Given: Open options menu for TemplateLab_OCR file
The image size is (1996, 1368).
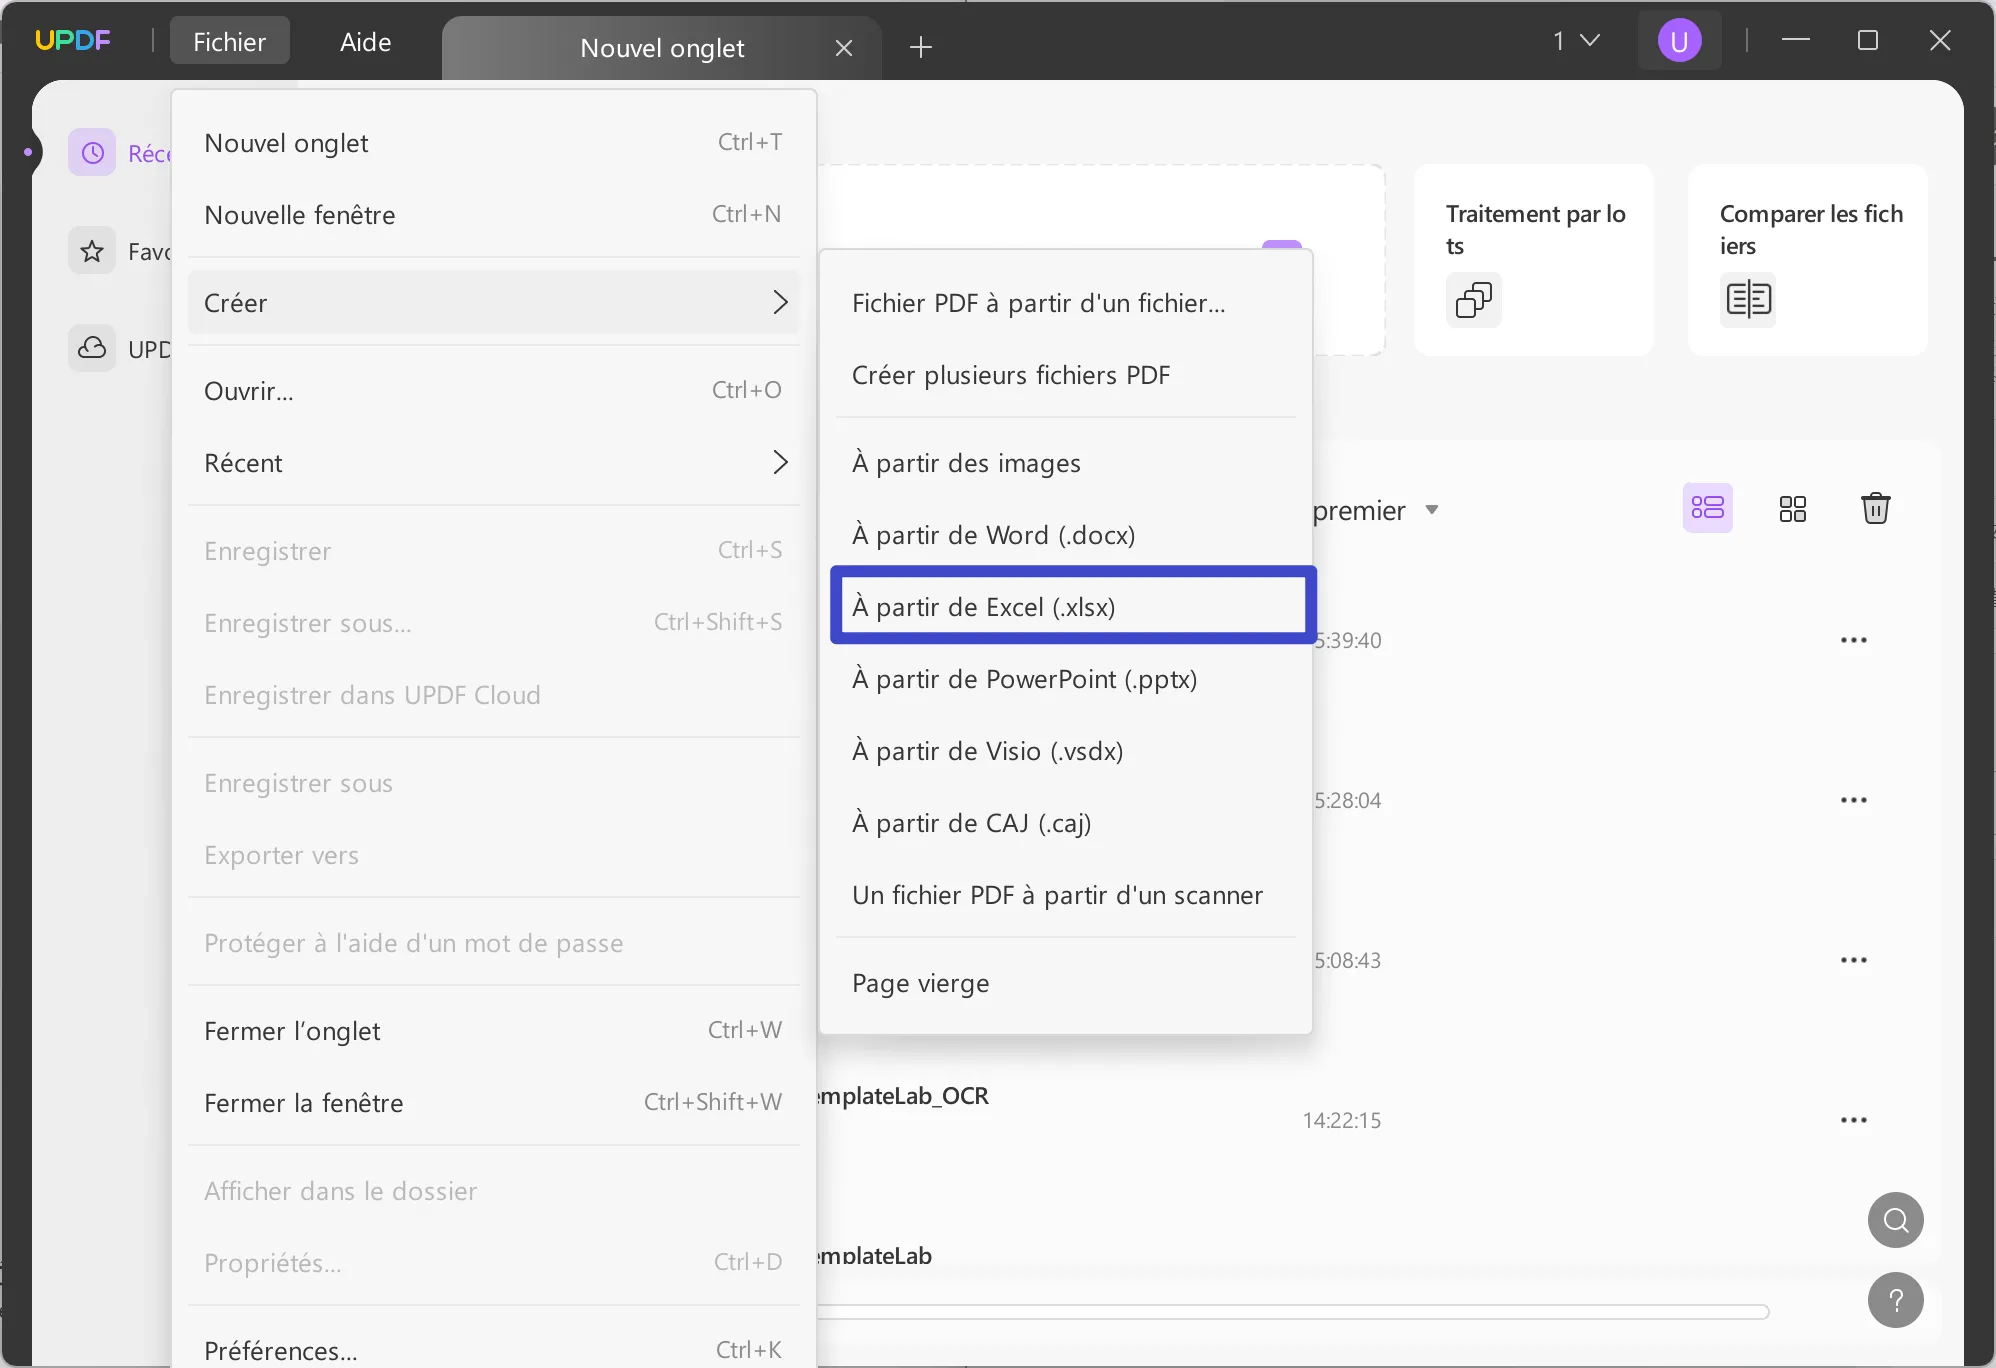Looking at the screenshot, I should tap(1855, 1119).
